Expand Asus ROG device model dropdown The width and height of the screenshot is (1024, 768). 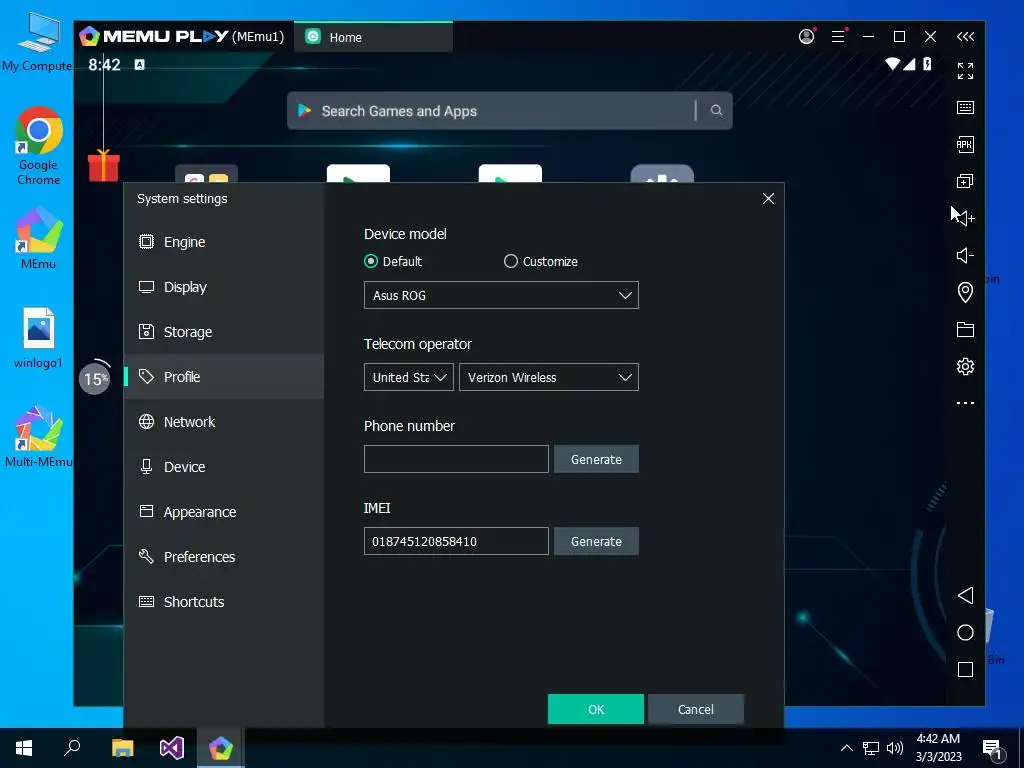(501, 295)
